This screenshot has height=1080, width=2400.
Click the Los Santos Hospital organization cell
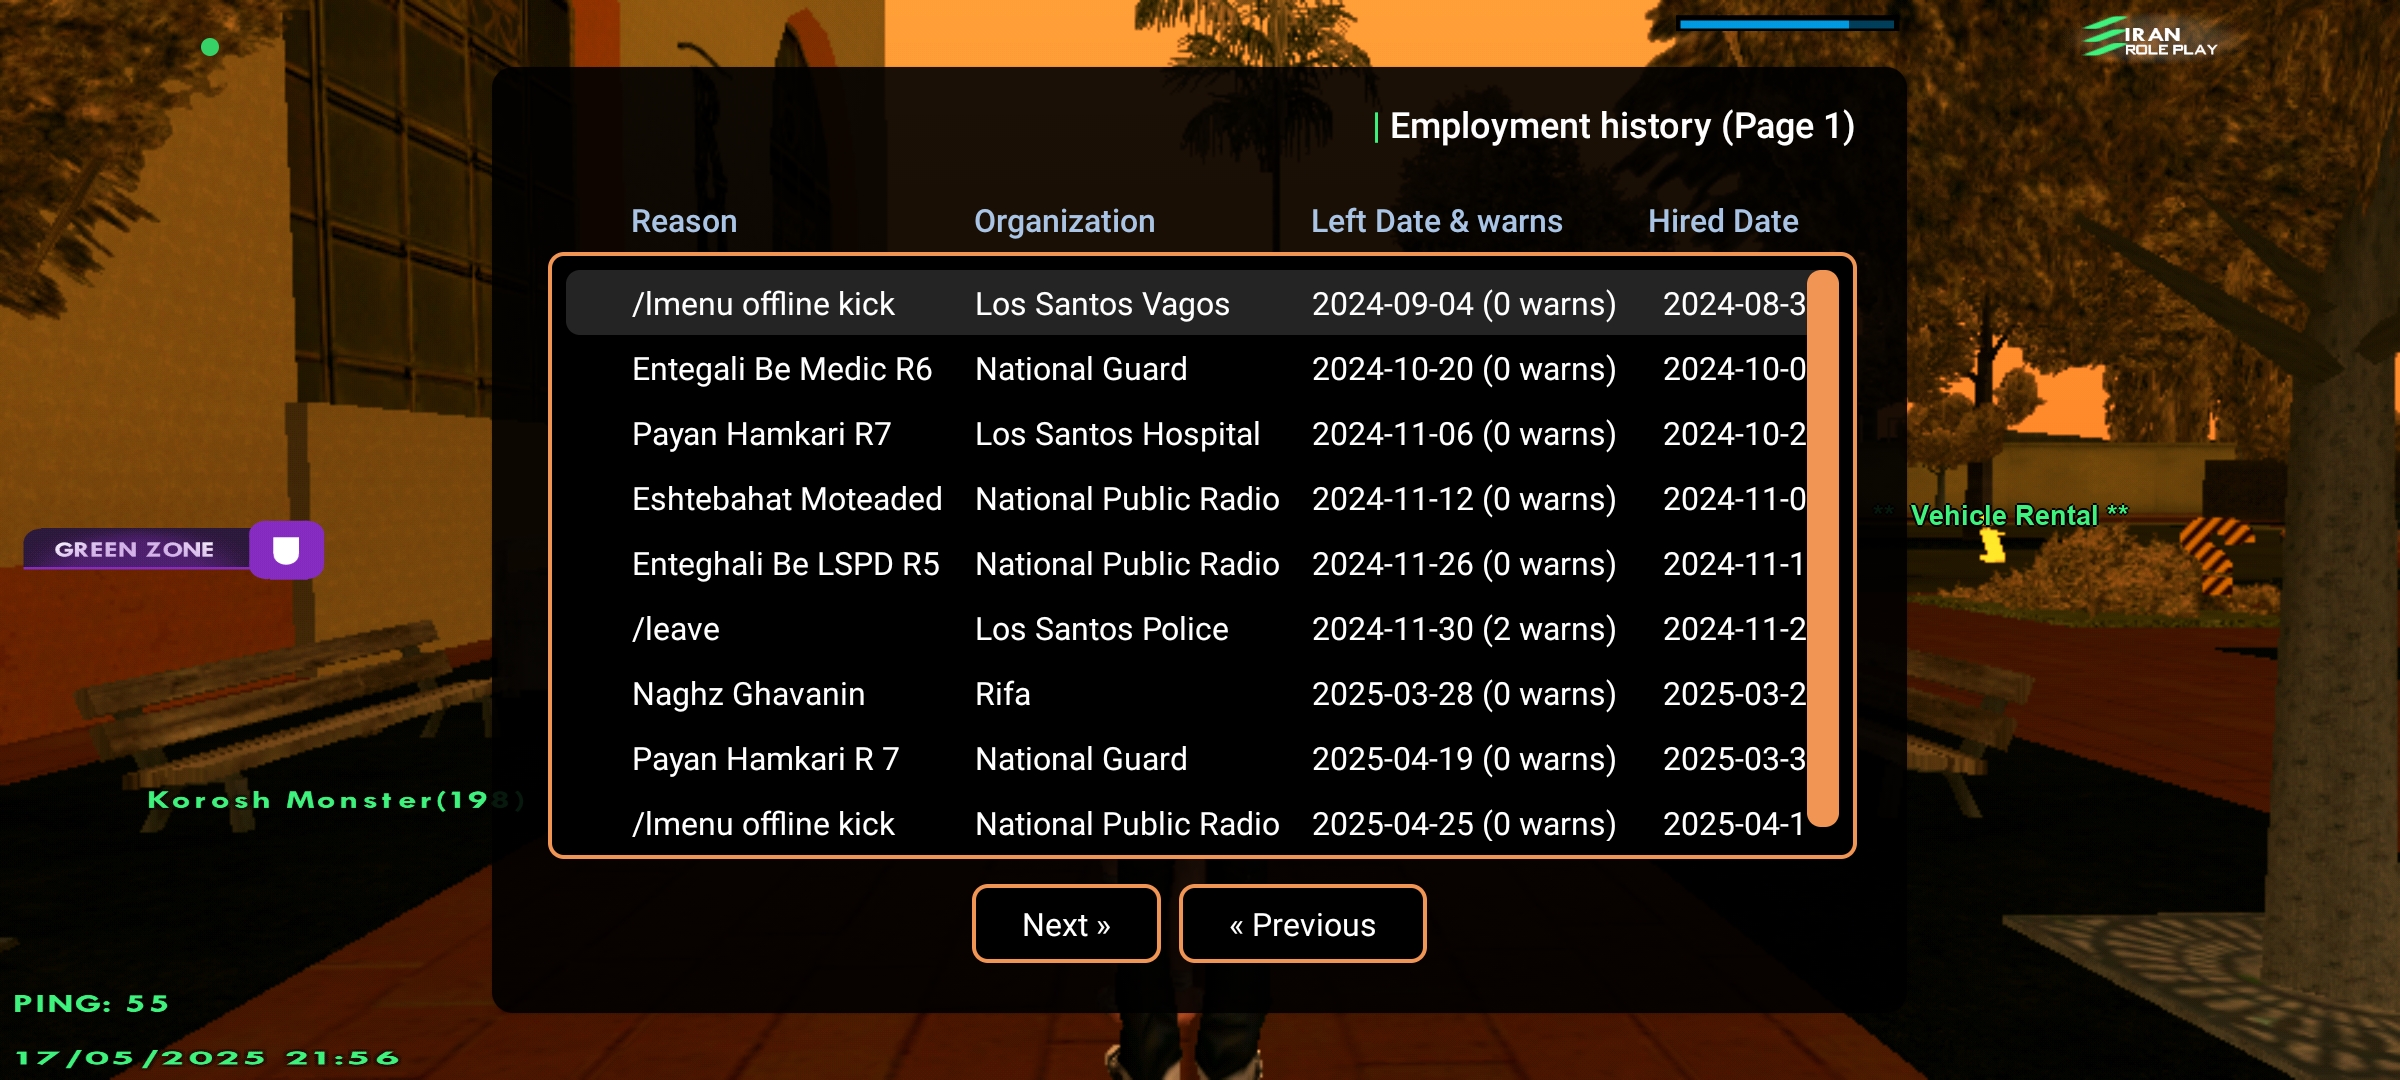point(1117,434)
